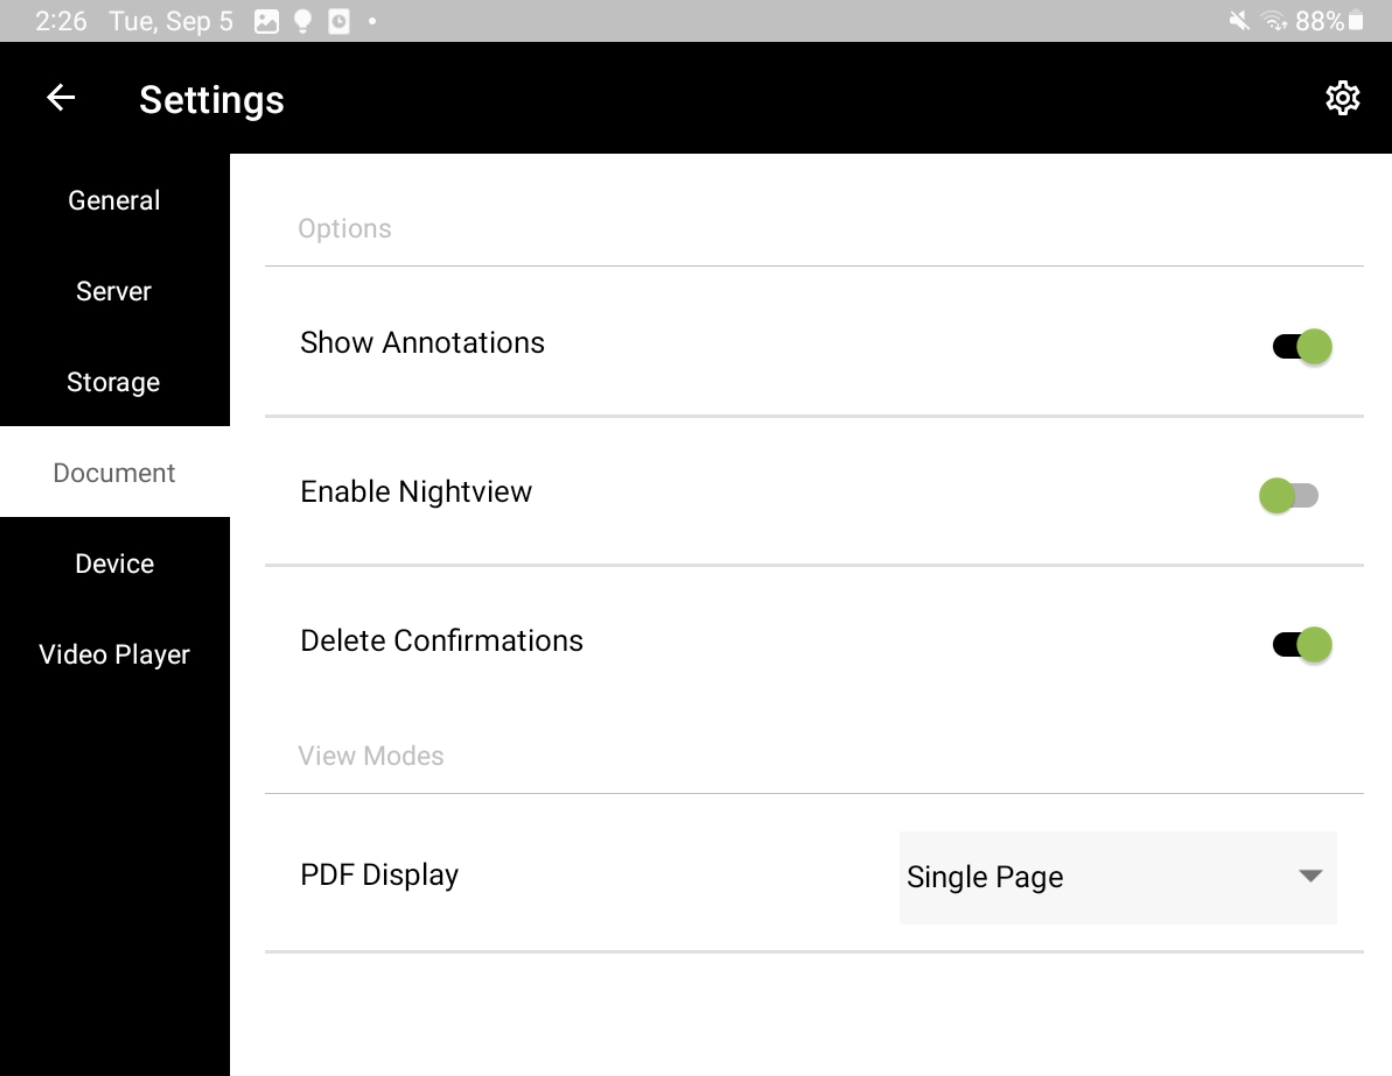Click the Enable Nightview label
The image size is (1392, 1076).
point(416,492)
